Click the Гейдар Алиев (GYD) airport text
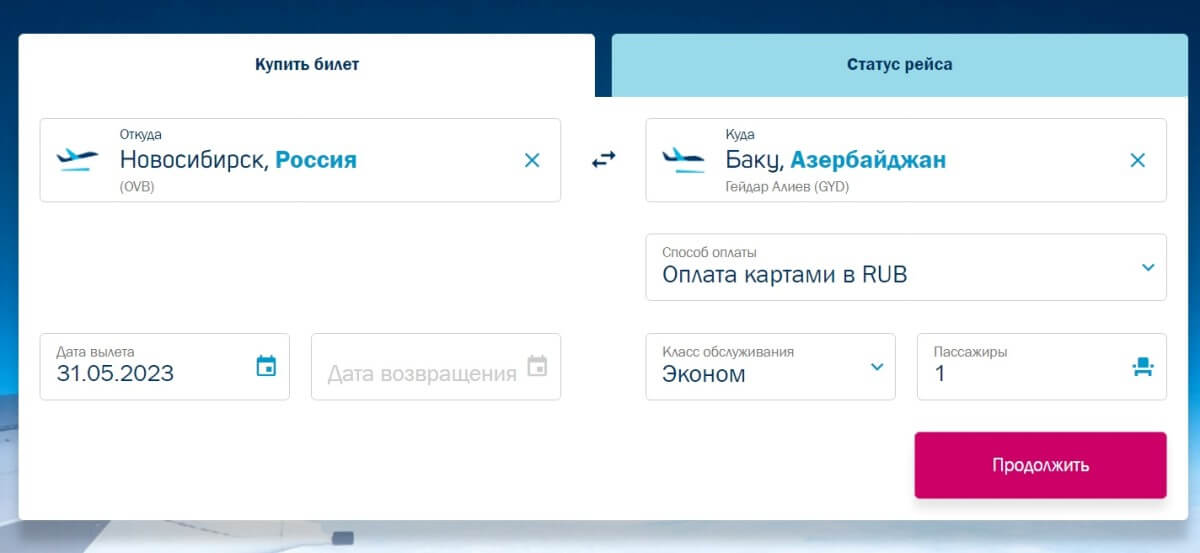 (x=787, y=186)
